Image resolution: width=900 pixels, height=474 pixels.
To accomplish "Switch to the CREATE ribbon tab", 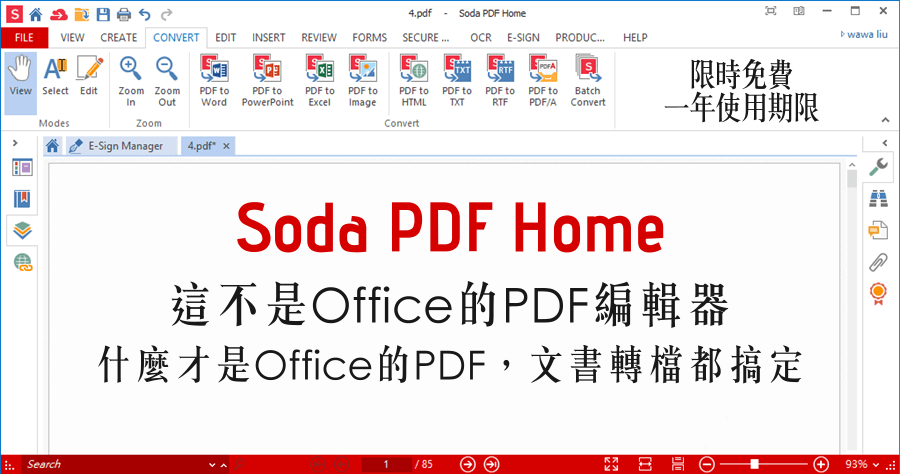I will point(119,38).
